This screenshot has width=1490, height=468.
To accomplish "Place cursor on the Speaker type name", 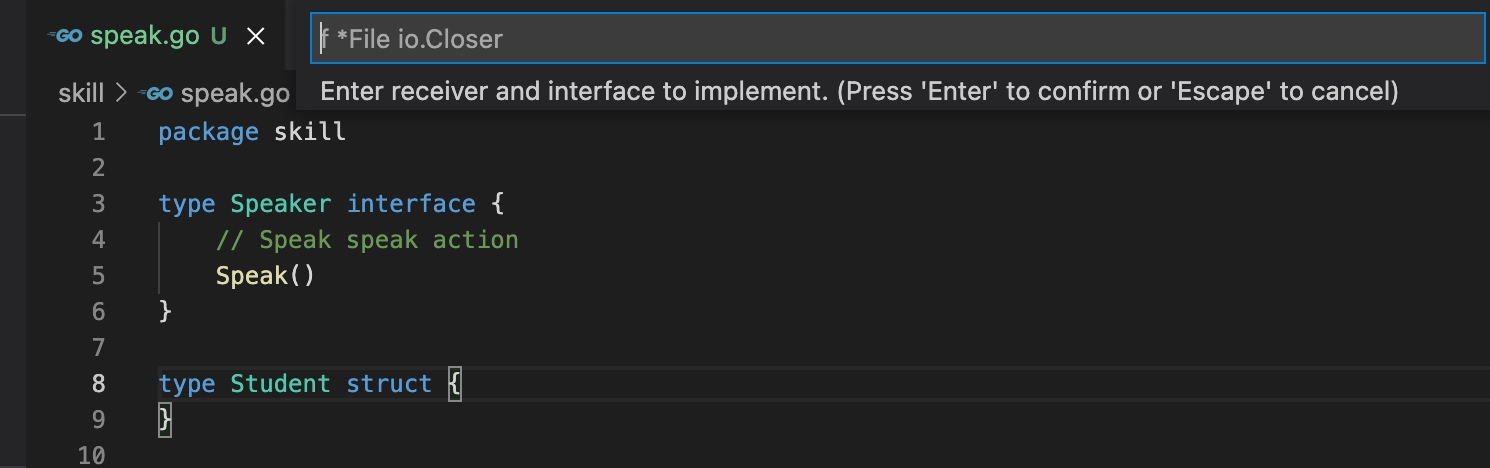I will click(281, 204).
